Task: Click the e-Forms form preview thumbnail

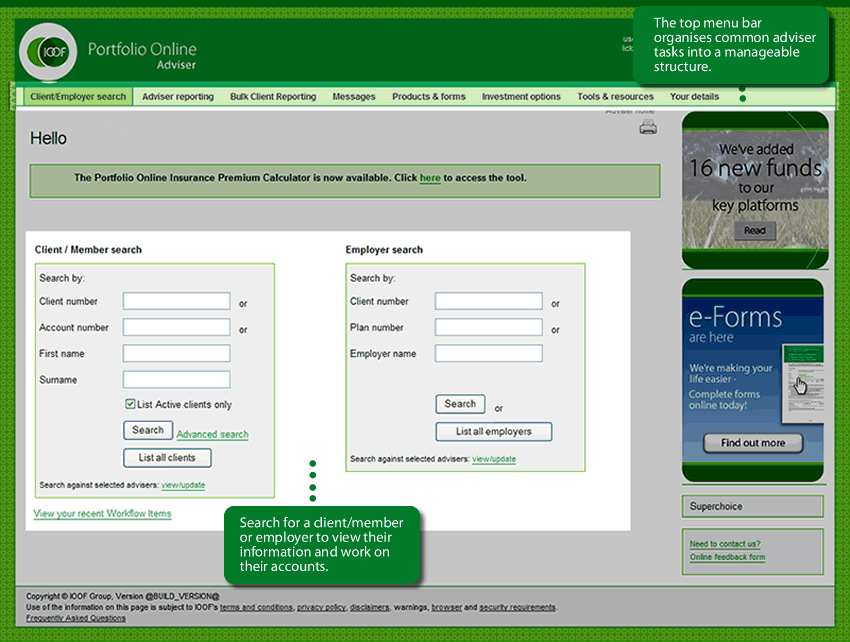Action: (x=803, y=383)
